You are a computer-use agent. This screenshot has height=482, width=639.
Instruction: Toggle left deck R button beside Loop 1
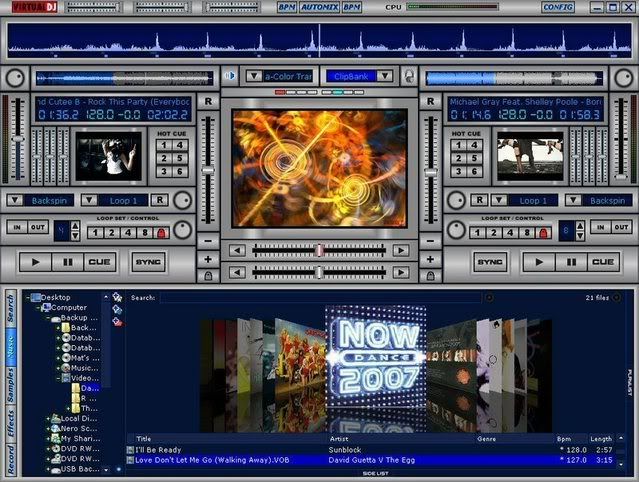(159, 200)
